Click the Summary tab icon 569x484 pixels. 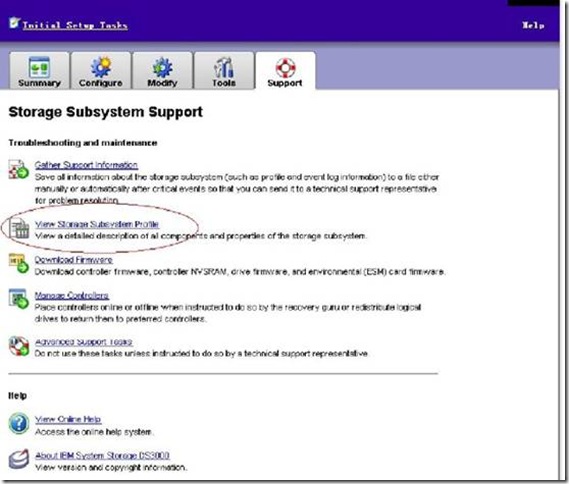click(x=39, y=67)
